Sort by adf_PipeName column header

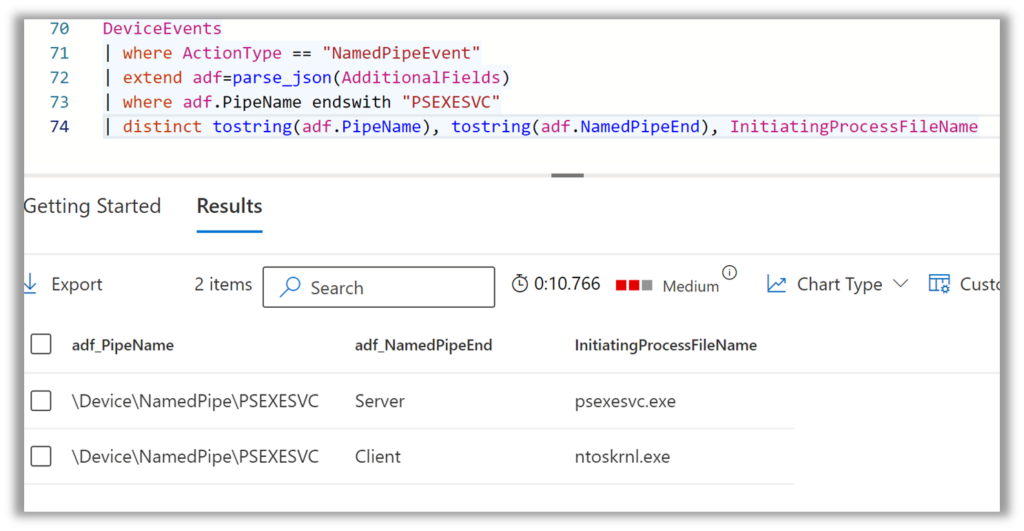(x=123, y=345)
